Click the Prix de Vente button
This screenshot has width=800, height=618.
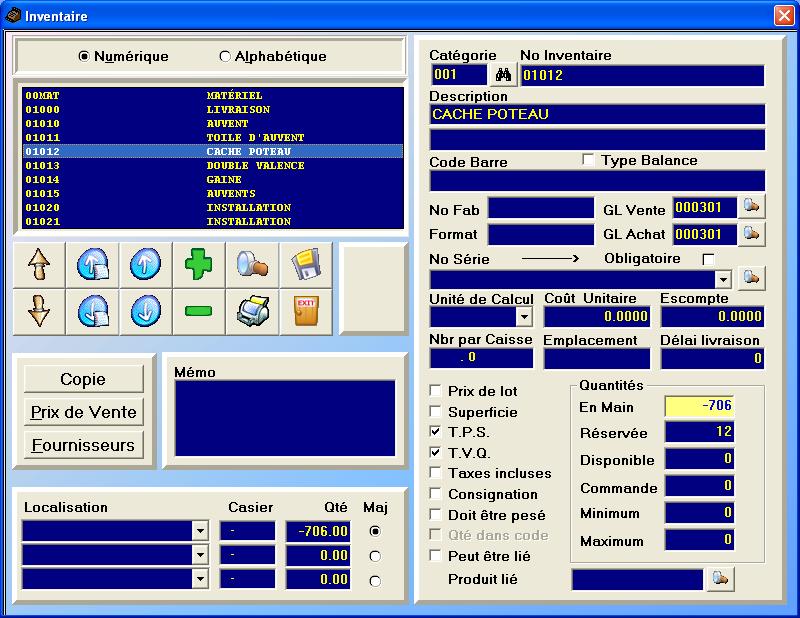(84, 412)
